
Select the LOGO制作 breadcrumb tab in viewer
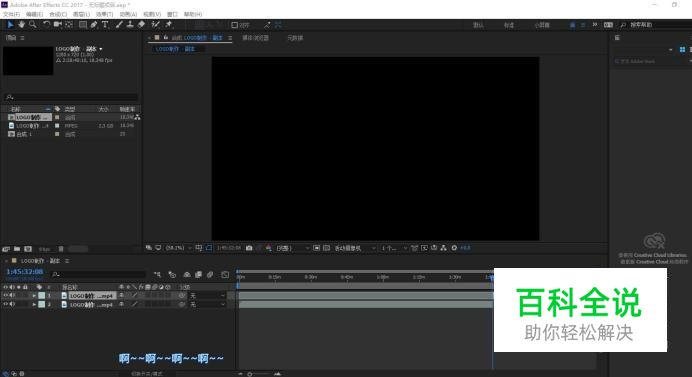click(x=176, y=49)
